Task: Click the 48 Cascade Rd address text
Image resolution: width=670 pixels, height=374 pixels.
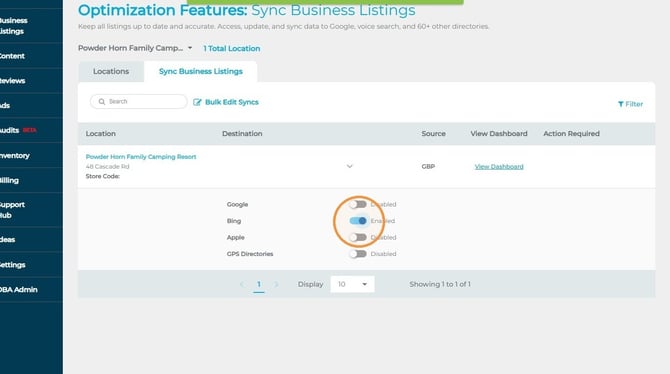Action: click(107, 167)
